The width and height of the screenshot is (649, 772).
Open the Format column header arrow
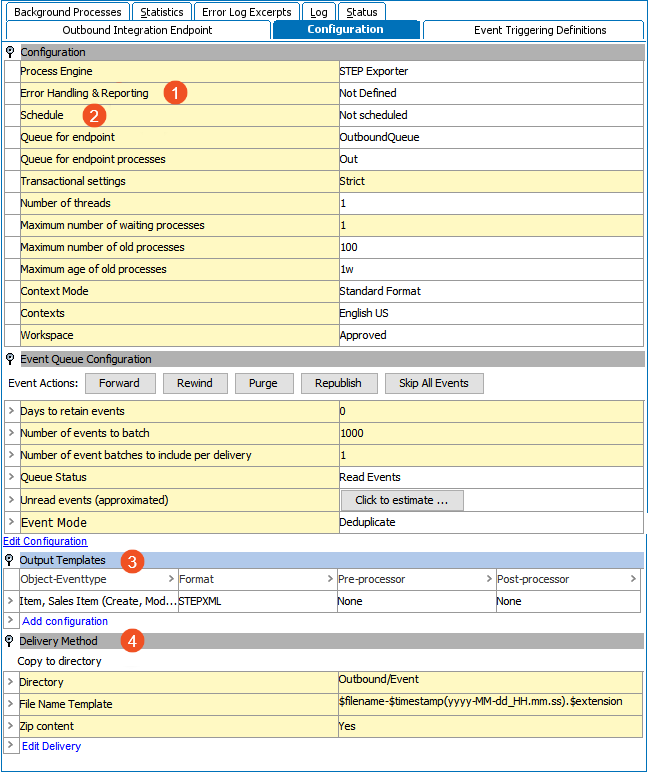click(x=330, y=579)
